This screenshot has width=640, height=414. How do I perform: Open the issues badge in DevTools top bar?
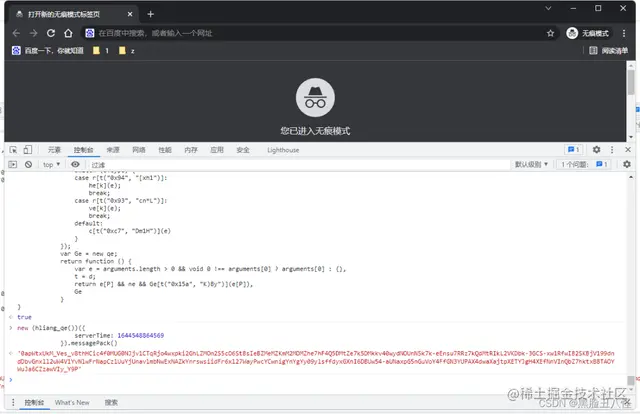pyautogui.click(x=573, y=150)
